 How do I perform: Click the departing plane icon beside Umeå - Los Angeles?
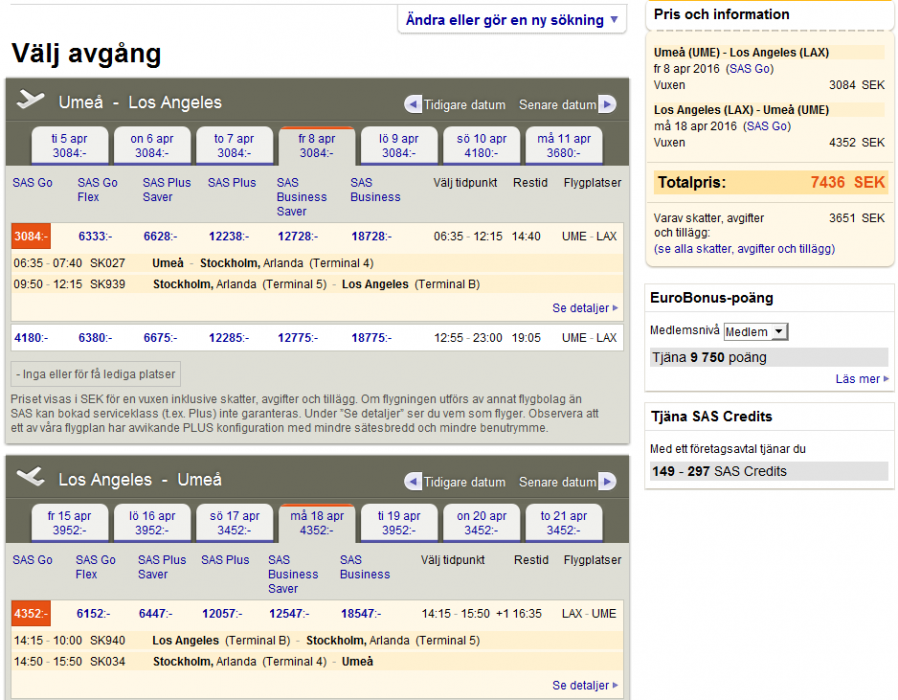(x=31, y=101)
